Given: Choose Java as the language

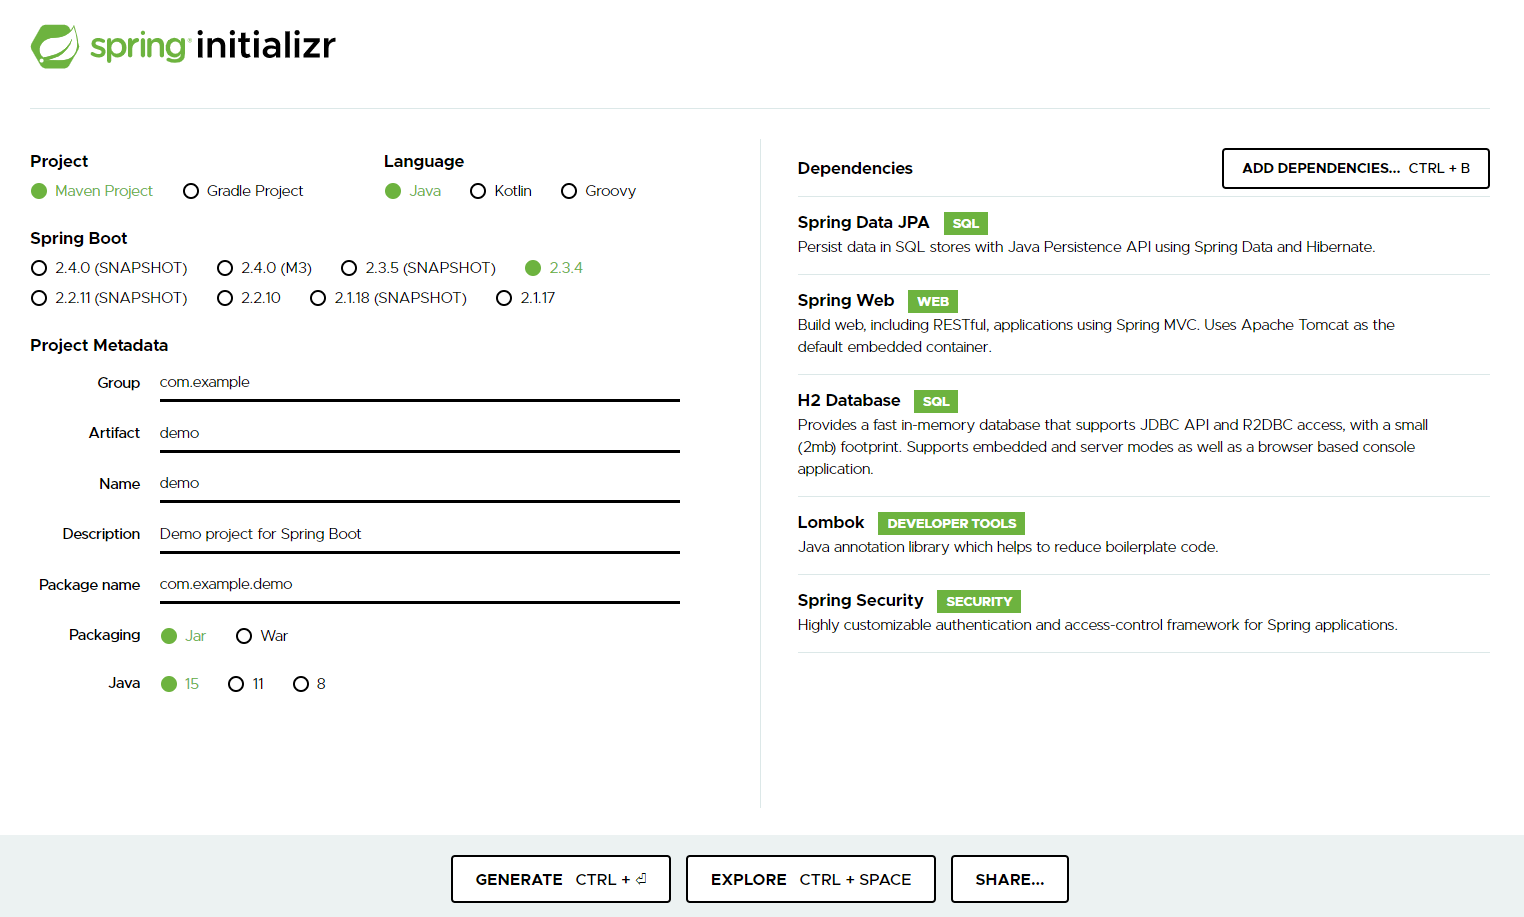Looking at the screenshot, I should (x=413, y=191).
